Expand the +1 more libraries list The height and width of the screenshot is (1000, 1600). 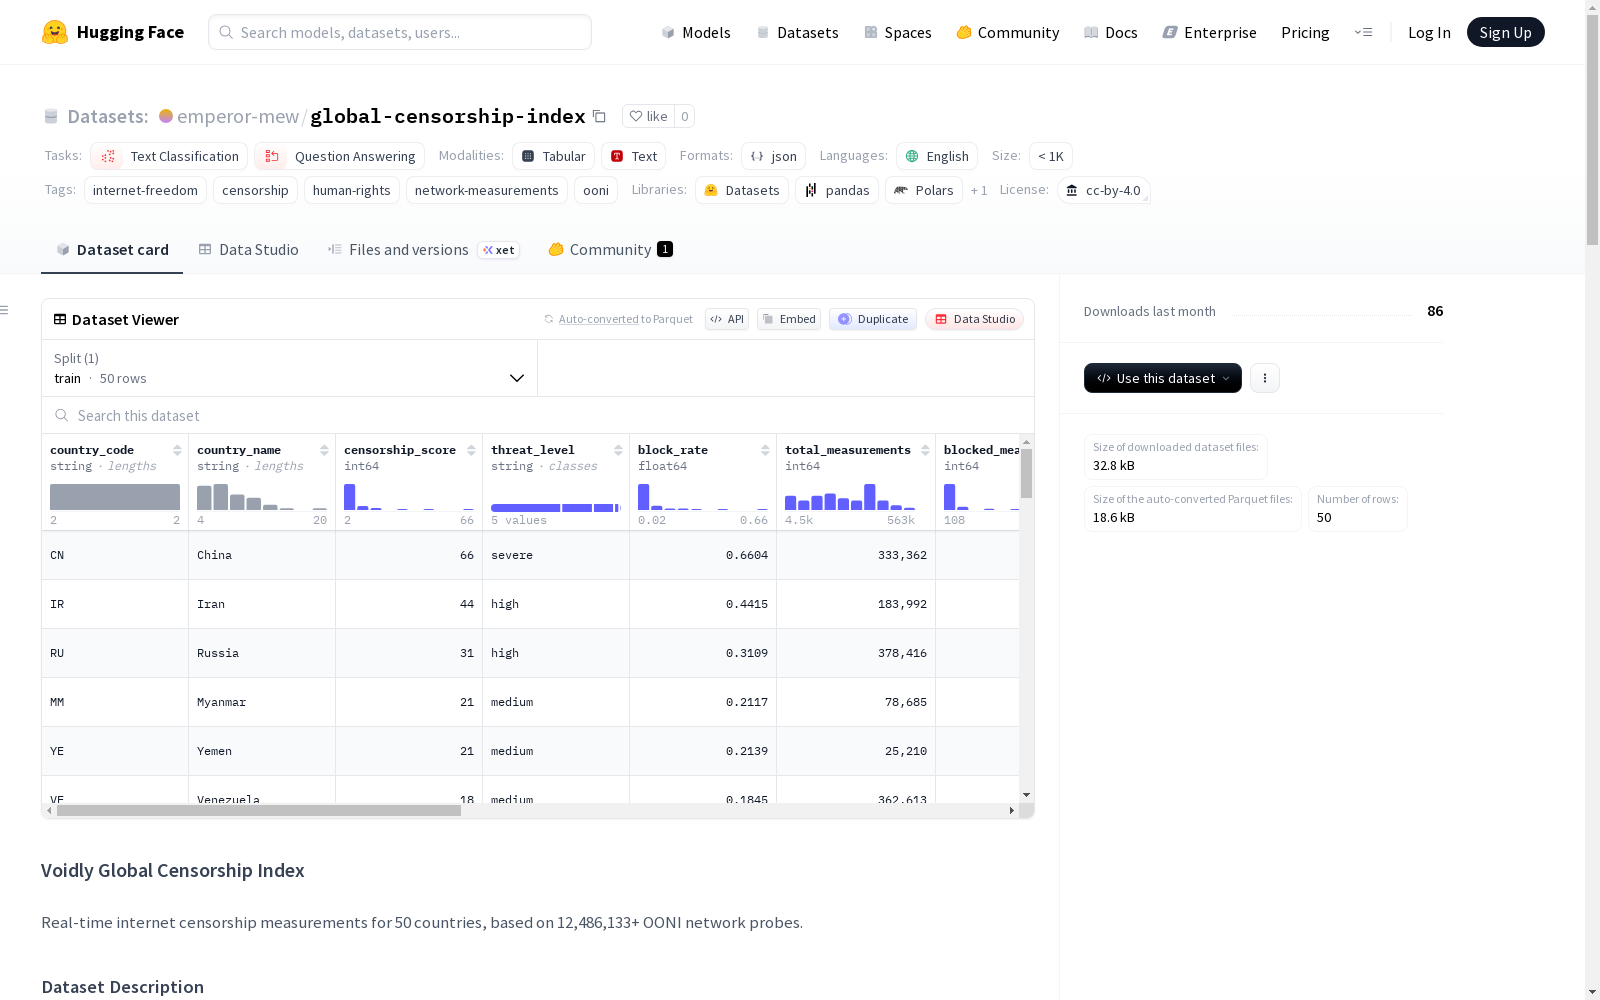979,190
